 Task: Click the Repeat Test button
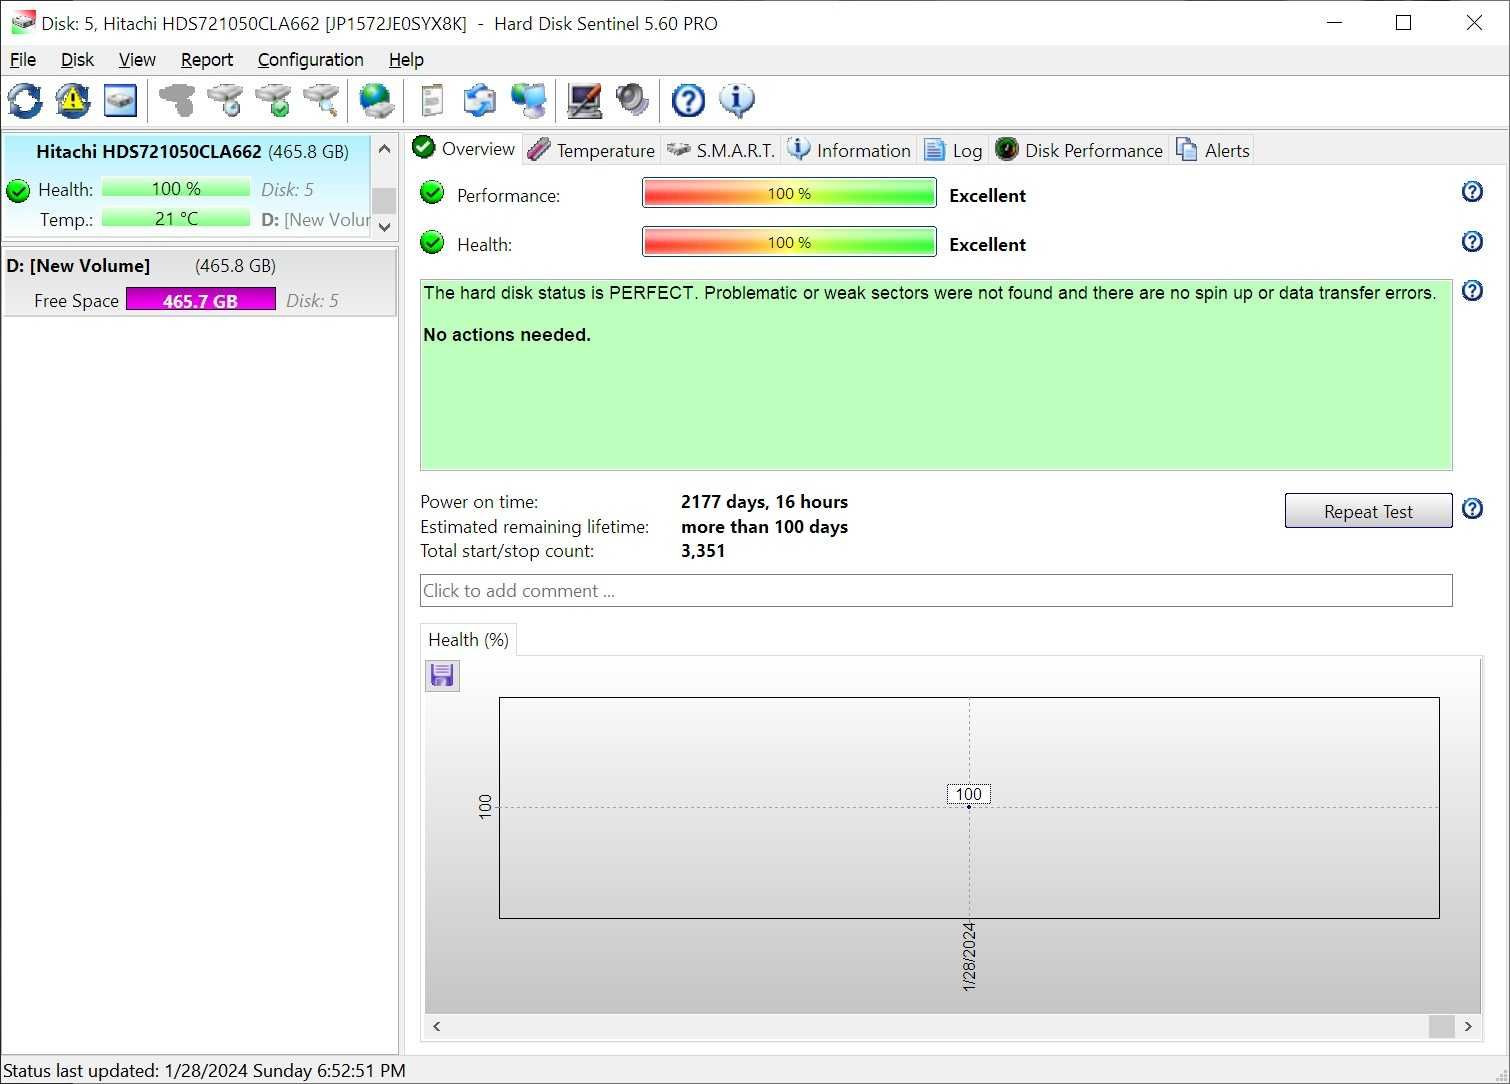point(1368,511)
